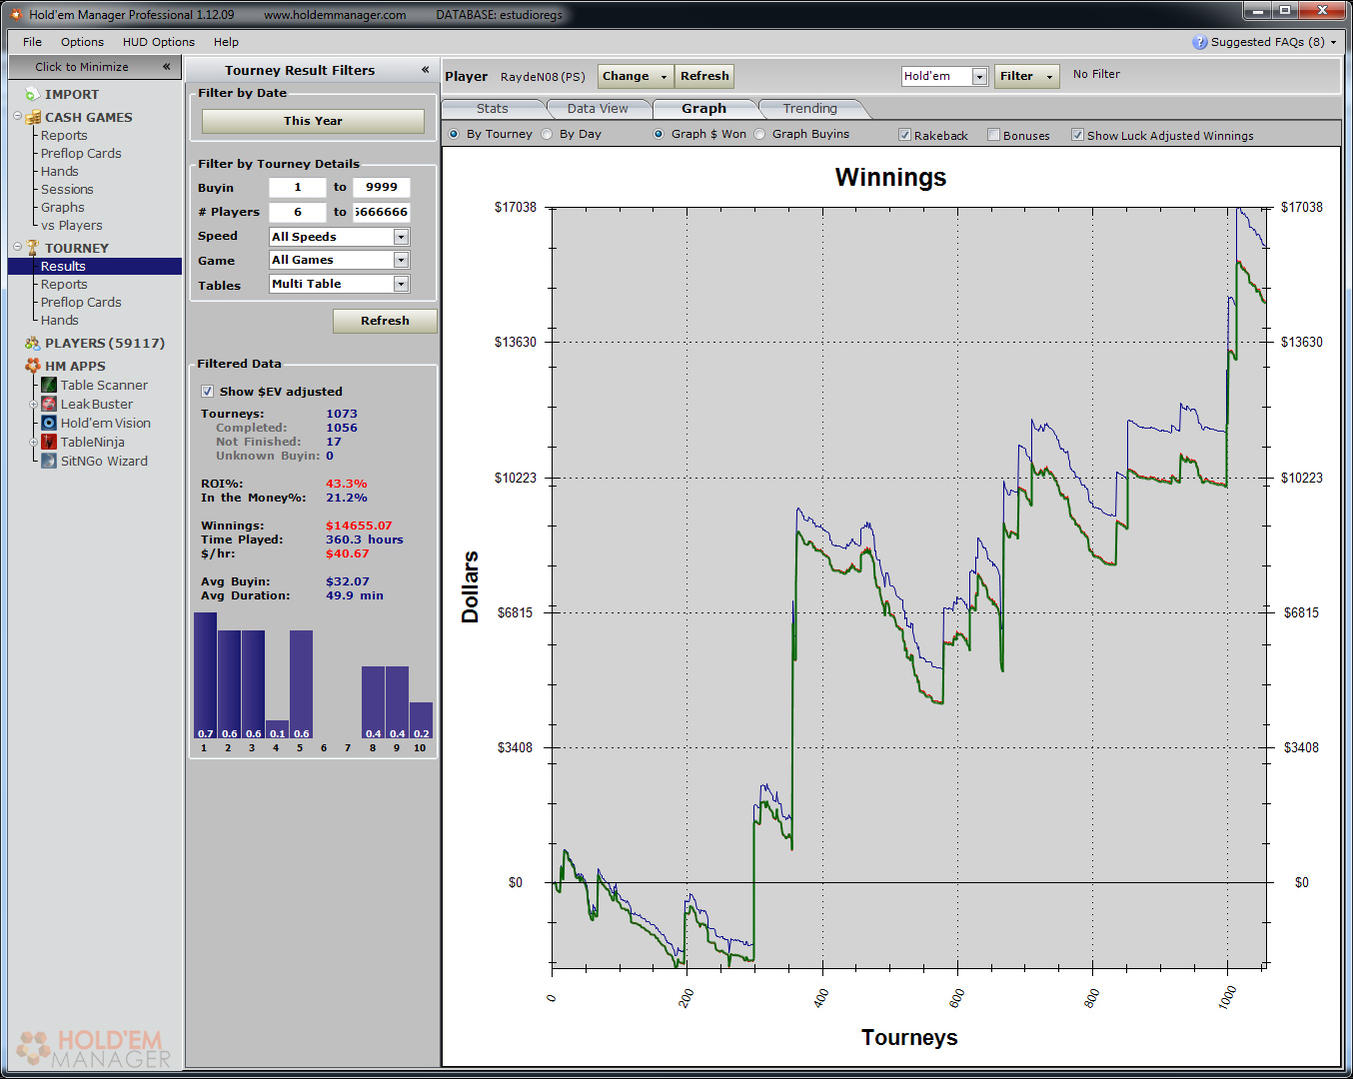
Task: Select the By Tourney radio button
Action: (x=454, y=134)
